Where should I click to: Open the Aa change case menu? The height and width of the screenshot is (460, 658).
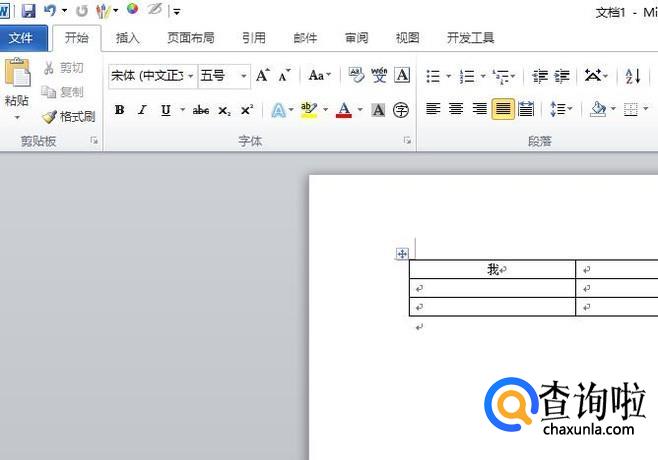[320, 76]
